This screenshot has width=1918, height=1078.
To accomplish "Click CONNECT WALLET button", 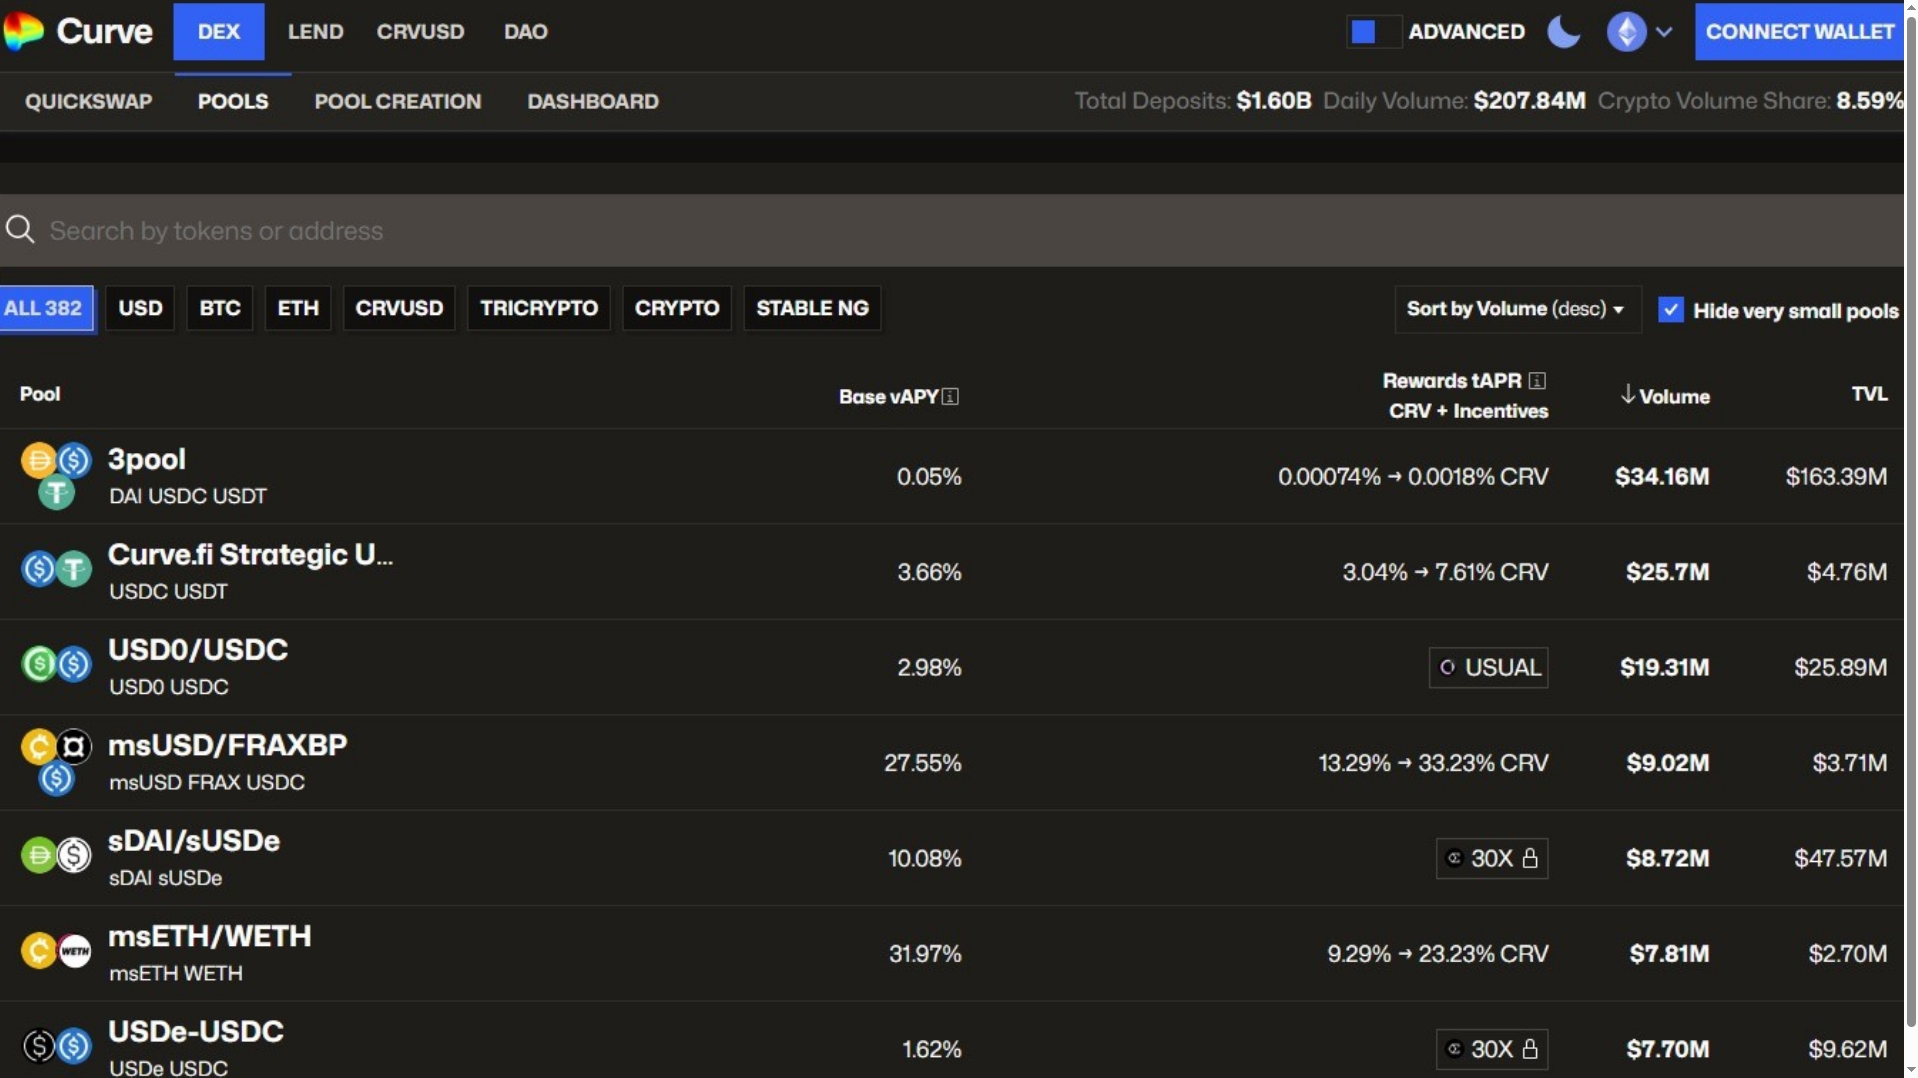I will [1799, 31].
